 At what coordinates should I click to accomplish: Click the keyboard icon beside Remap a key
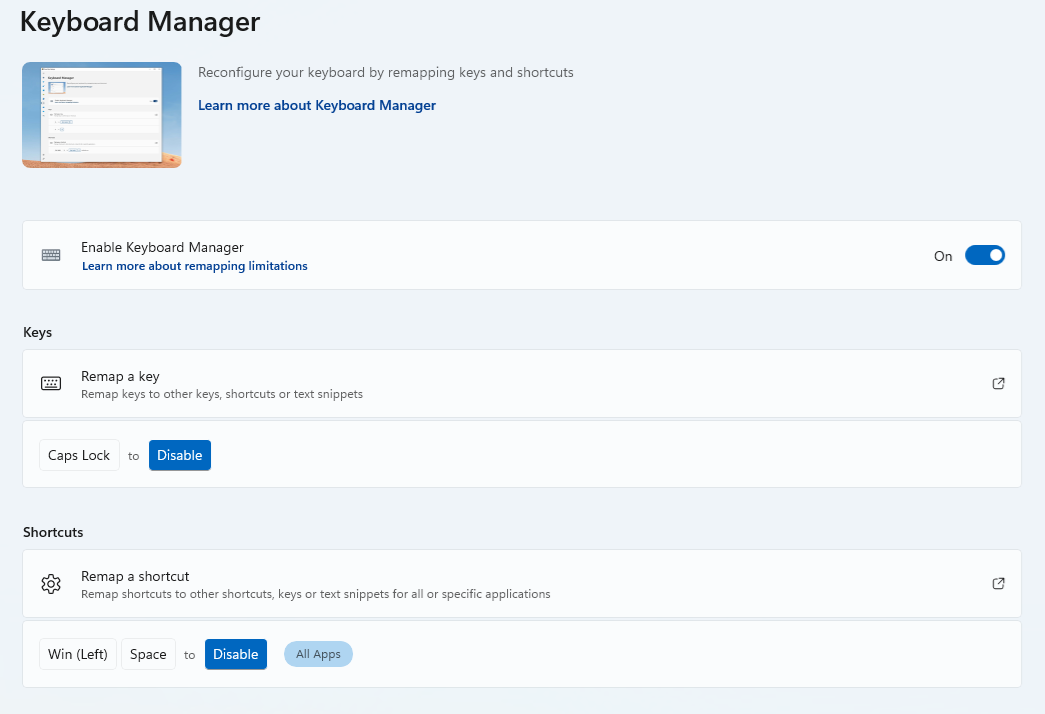pos(51,383)
